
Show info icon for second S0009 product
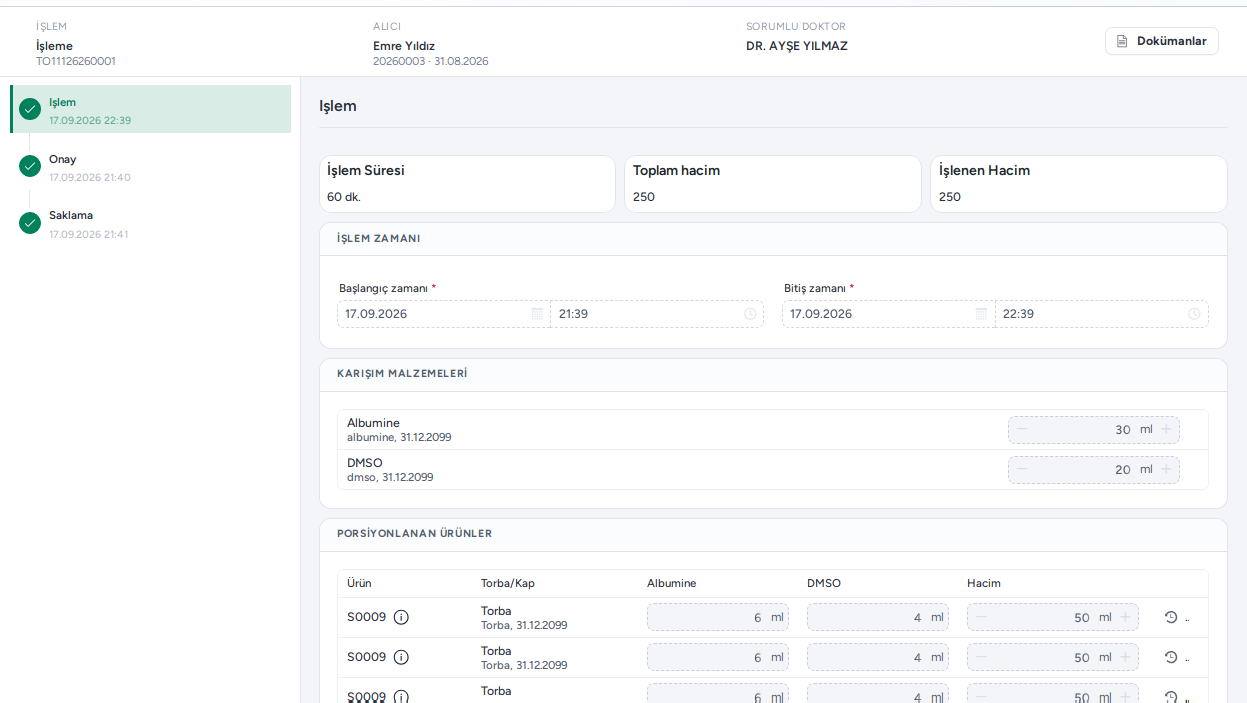click(401, 657)
